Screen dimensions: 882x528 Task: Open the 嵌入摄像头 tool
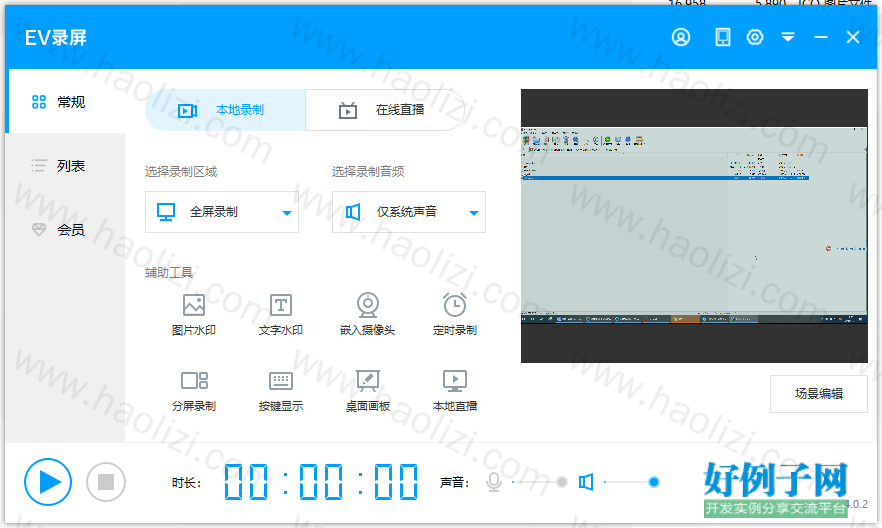click(367, 314)
